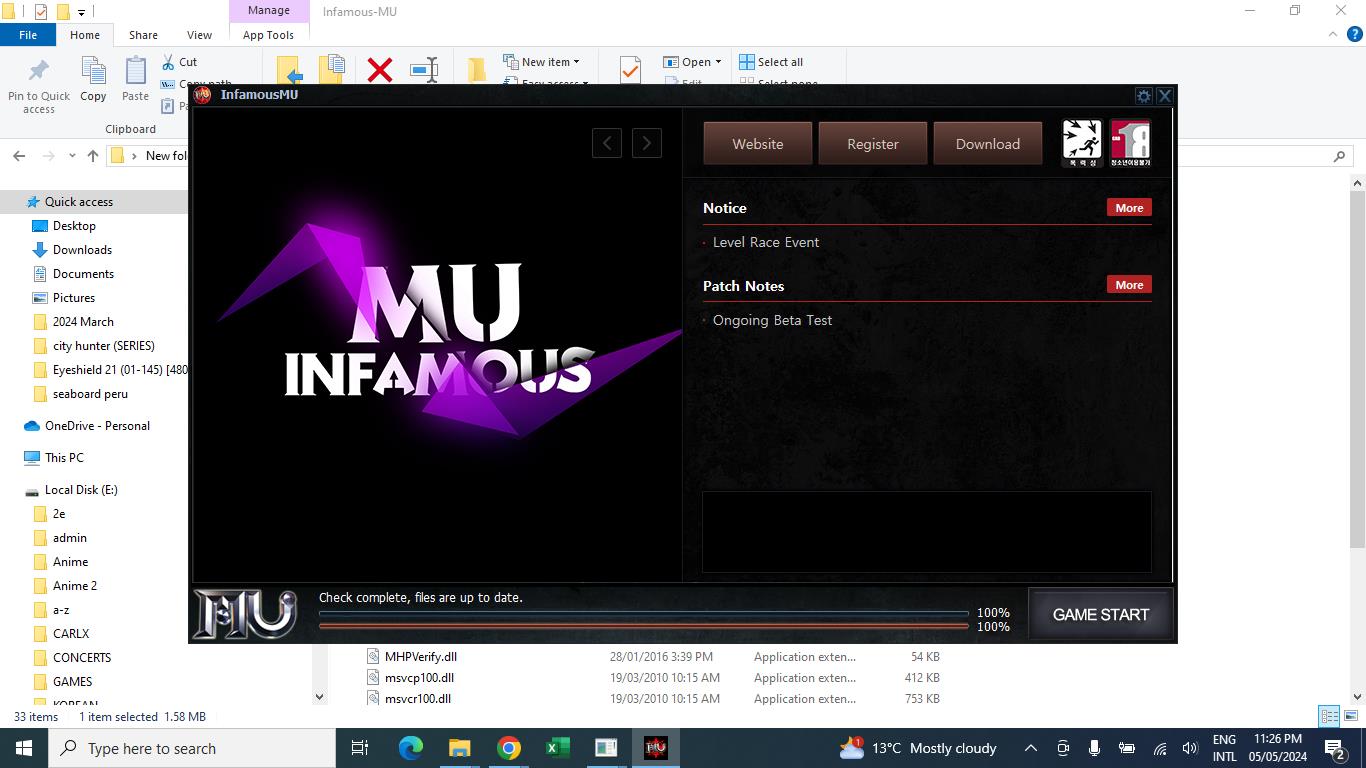
Task: Click New folder icon in ribbon
Action: point(477,70)
